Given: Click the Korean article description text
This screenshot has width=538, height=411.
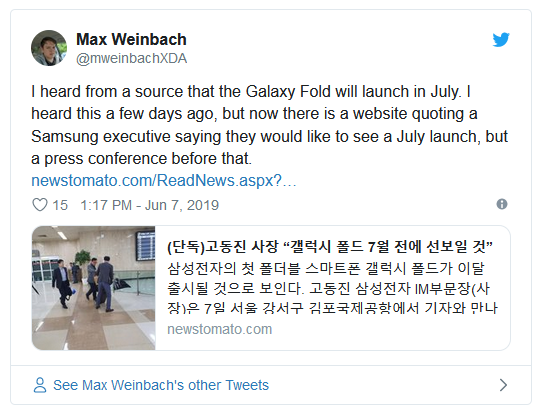Looking at the screenshot, I should [x=332, y=288].
